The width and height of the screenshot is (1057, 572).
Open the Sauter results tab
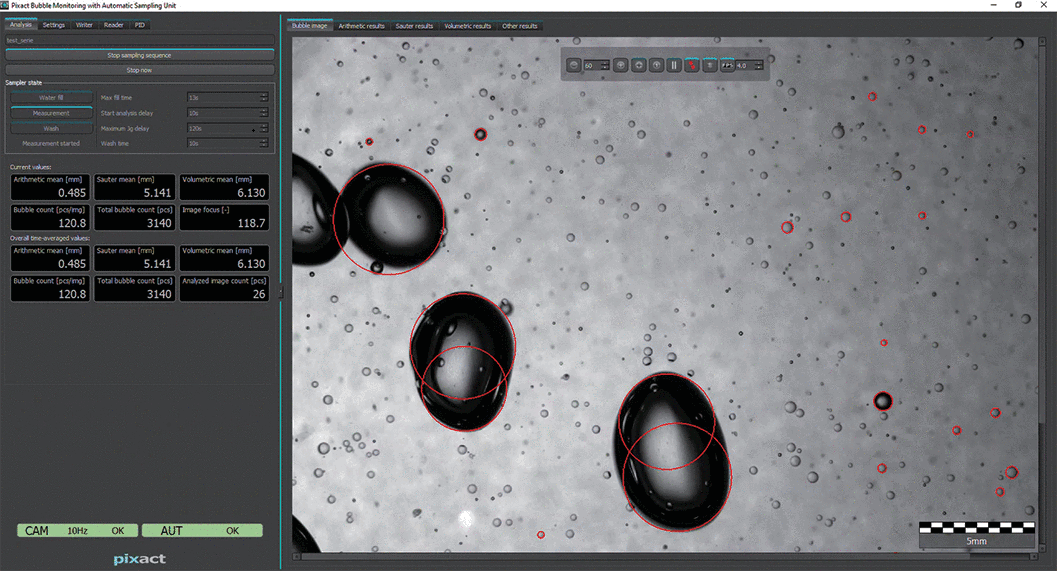click(x=414, y=26)
